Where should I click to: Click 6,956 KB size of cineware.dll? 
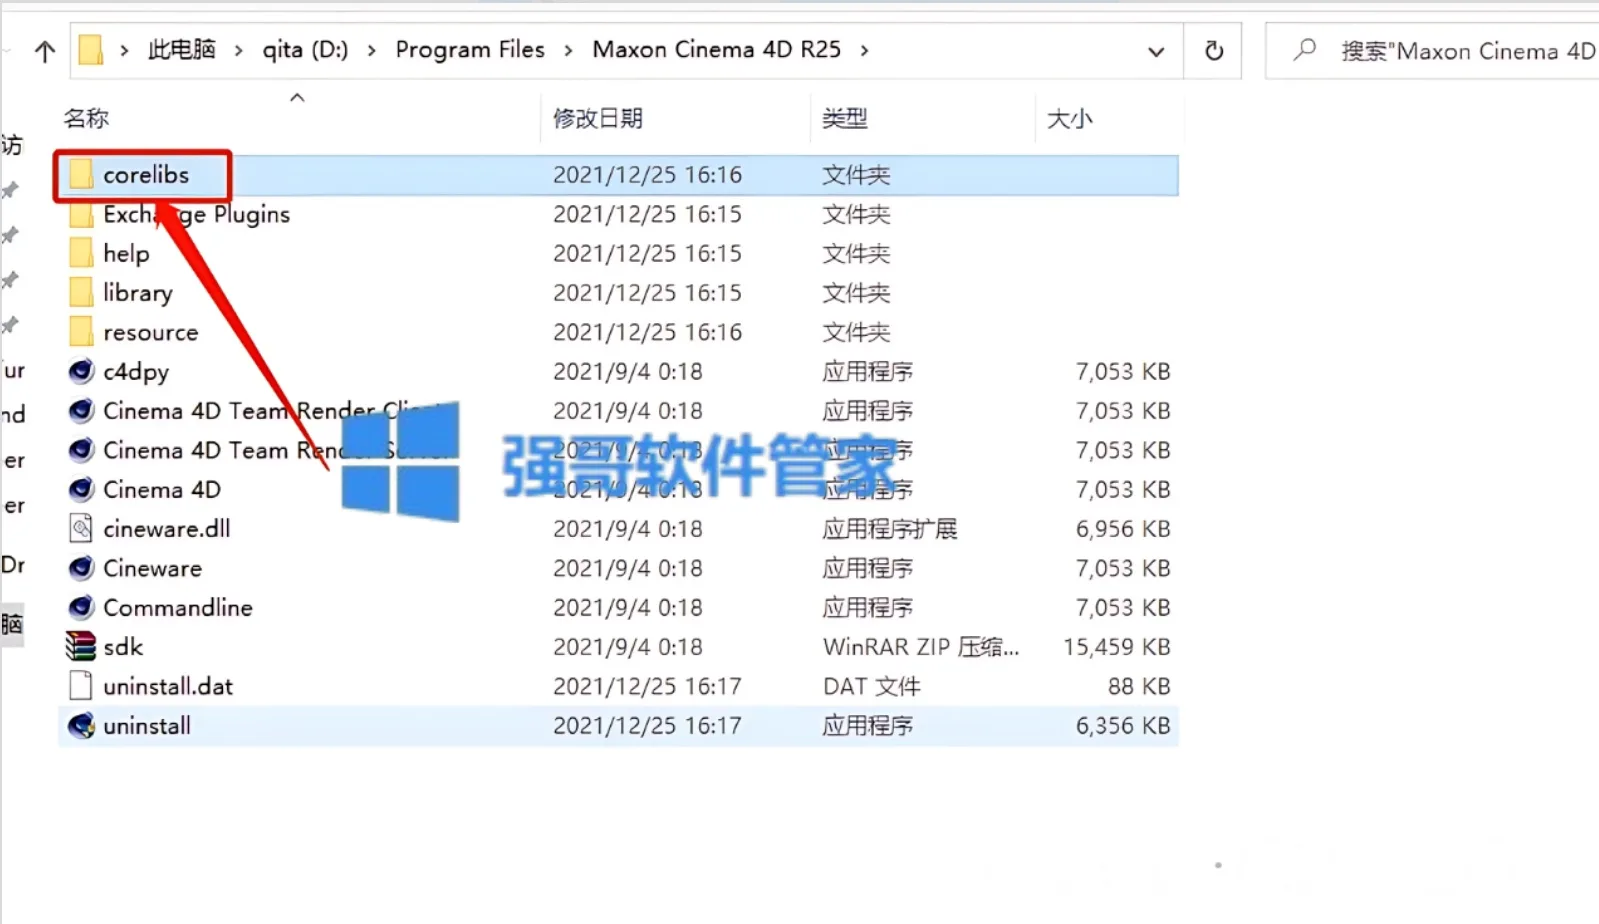1123,529
